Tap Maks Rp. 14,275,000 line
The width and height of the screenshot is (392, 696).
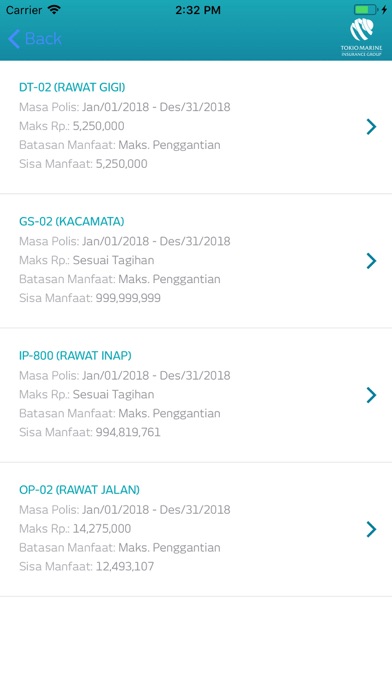75,529
